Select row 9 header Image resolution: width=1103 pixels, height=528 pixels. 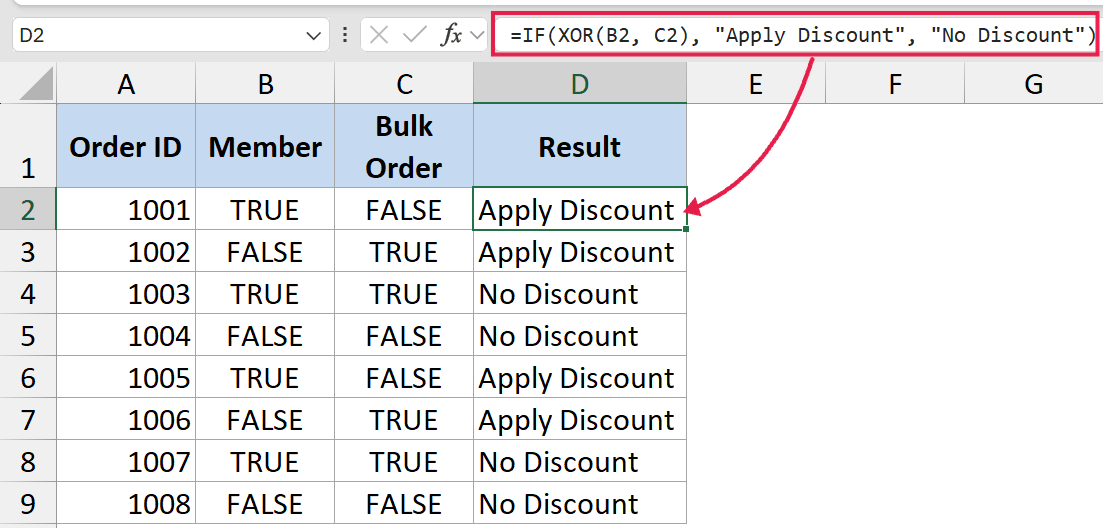(x=28, y=503)
